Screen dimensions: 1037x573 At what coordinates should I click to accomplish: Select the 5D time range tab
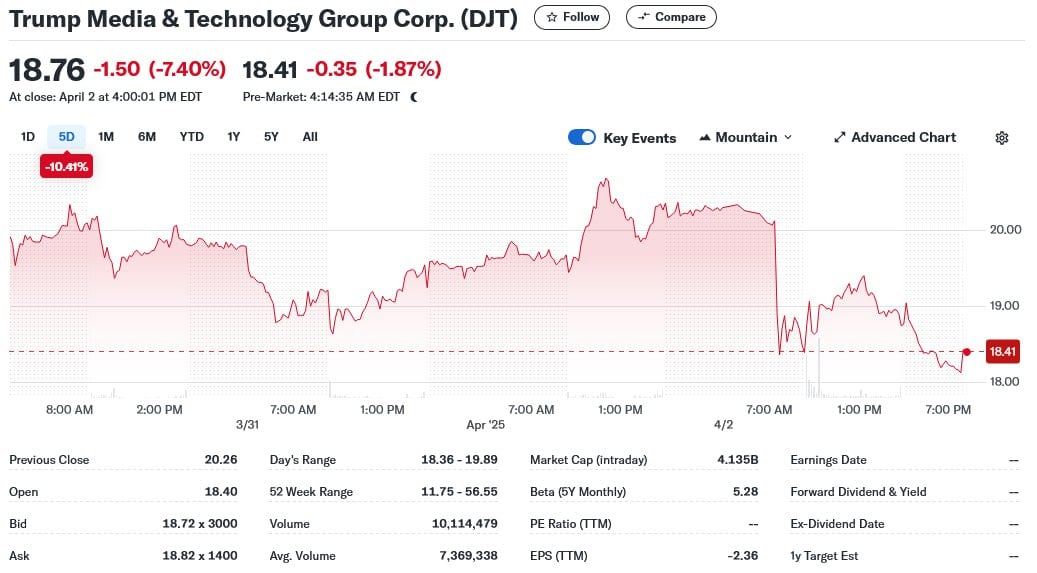66,137
